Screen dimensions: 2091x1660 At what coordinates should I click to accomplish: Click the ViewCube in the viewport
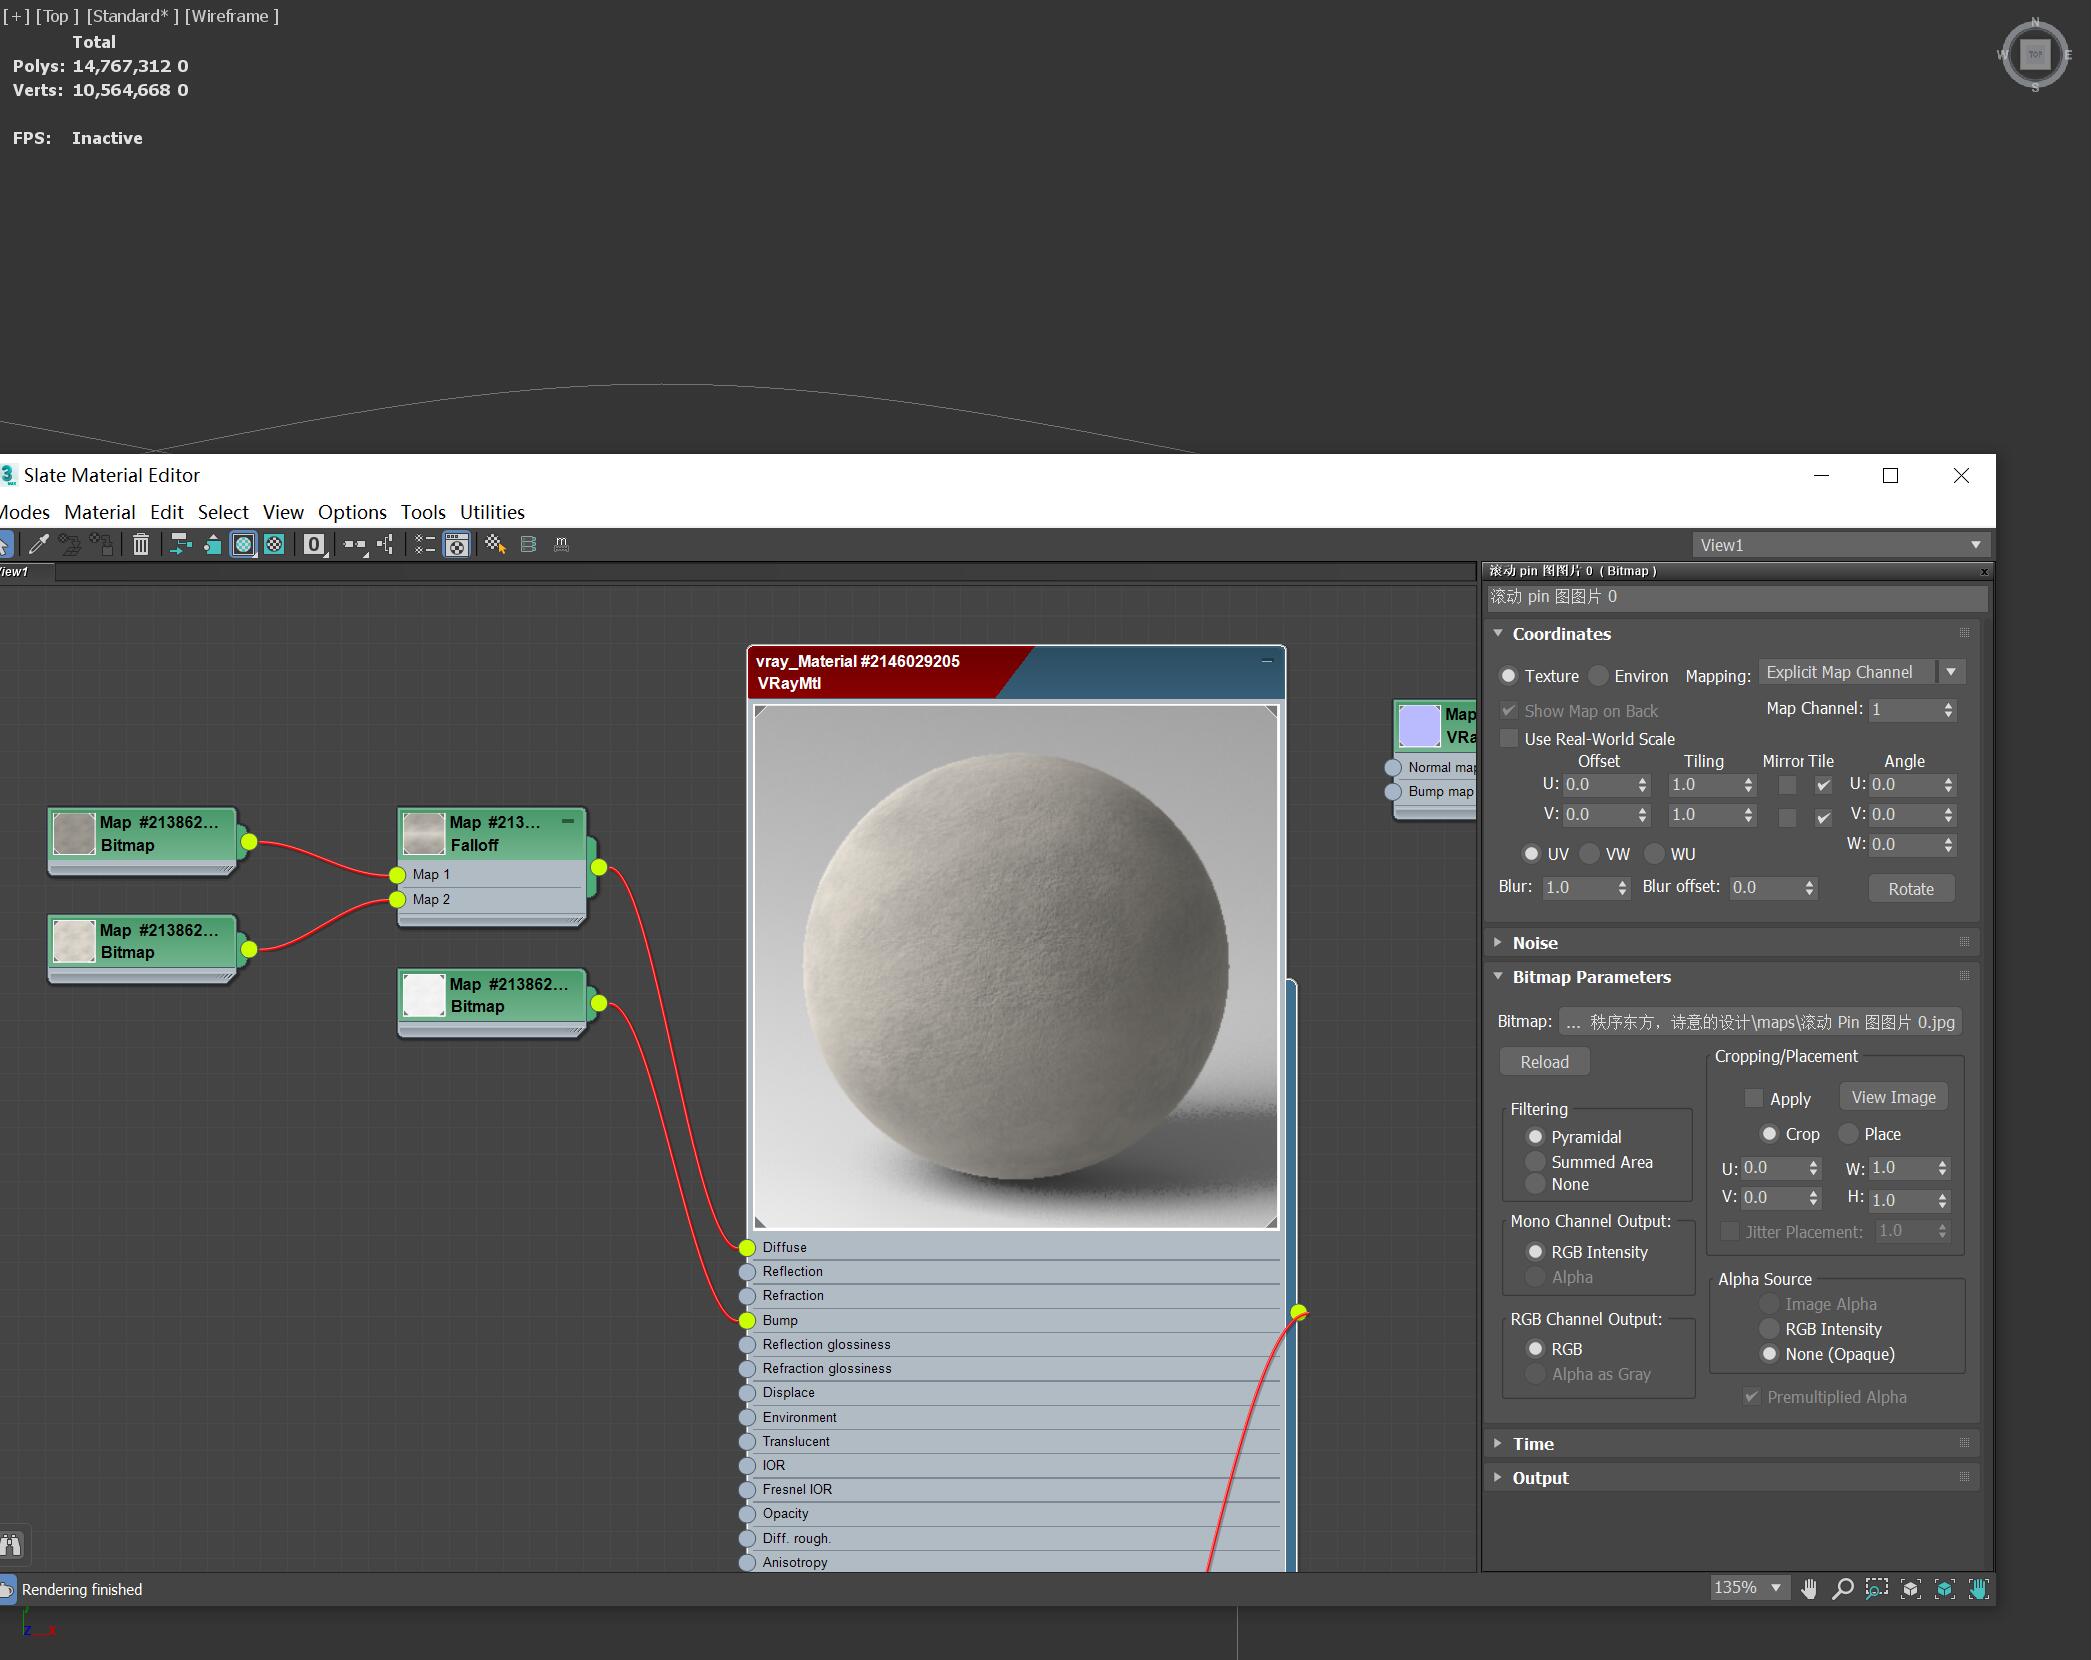pos(2035,55)
